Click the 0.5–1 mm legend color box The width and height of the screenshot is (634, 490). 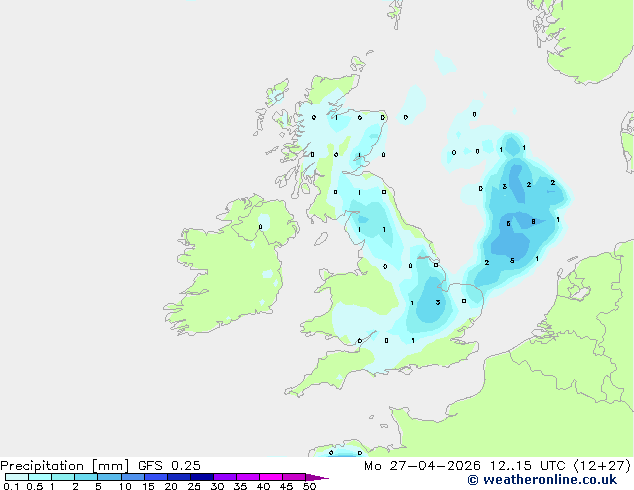point(40,477)
